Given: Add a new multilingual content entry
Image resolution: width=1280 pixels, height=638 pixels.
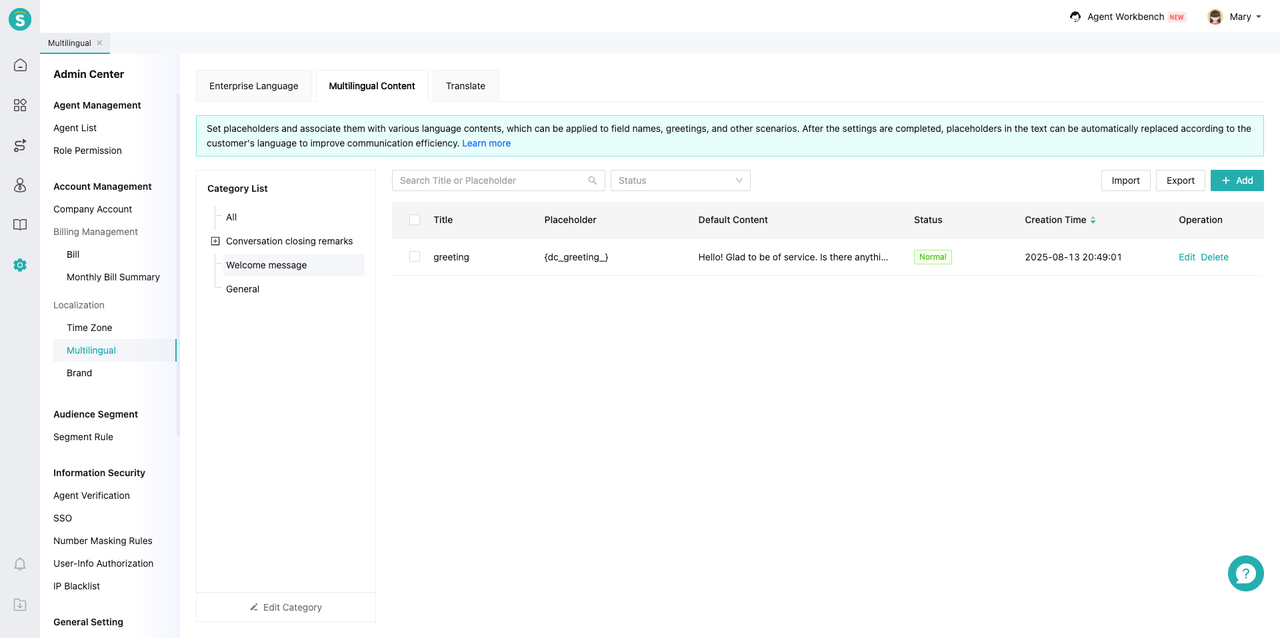Looking at the screenshot, I should [x=1237, y=181].
